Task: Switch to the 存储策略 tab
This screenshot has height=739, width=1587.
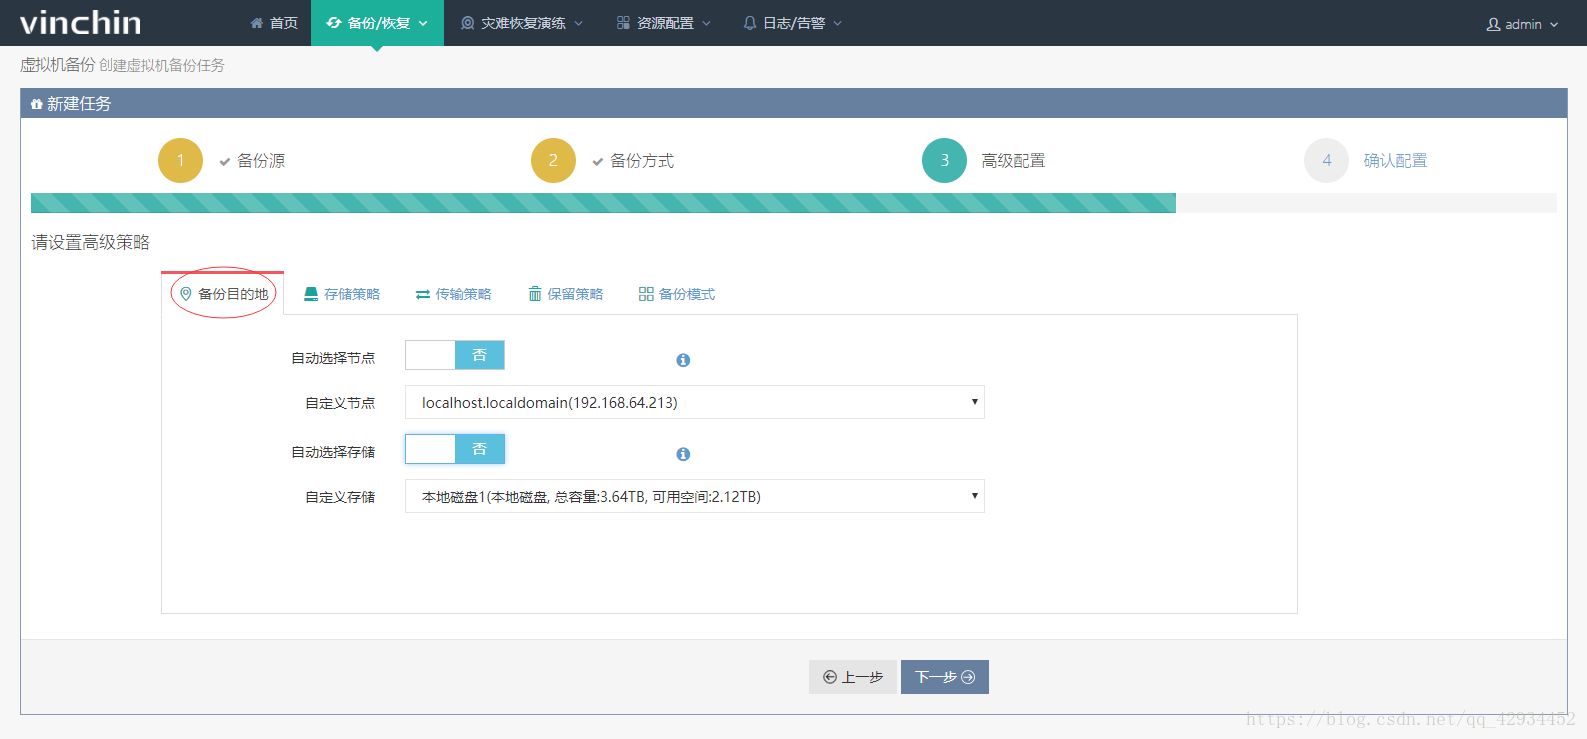Action: pyautogui.click(x=342, y=294)
